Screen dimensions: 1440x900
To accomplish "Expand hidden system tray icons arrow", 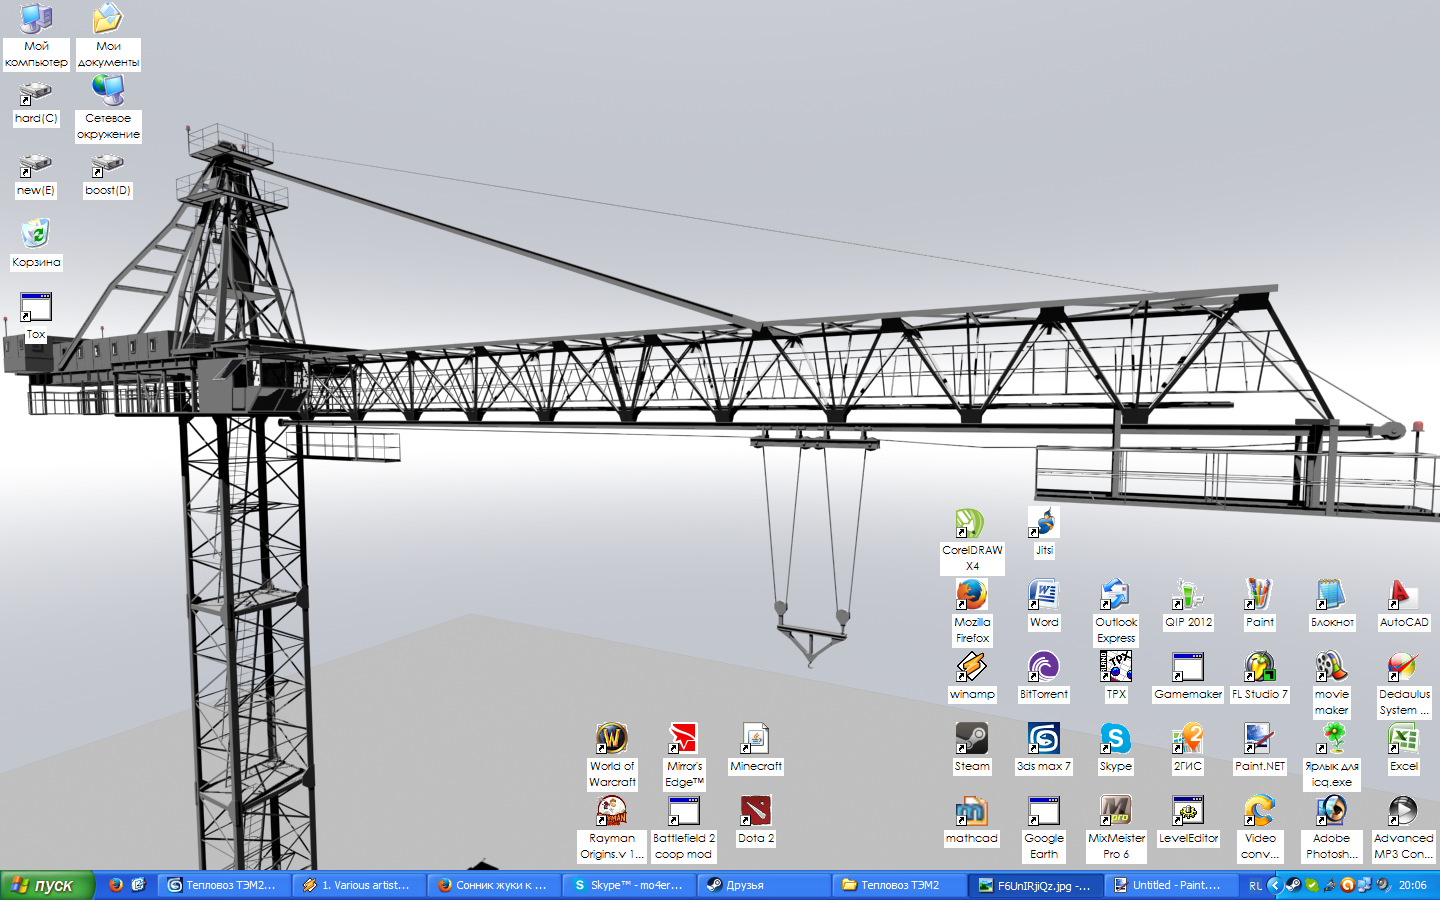I will tap(1274, 885).
